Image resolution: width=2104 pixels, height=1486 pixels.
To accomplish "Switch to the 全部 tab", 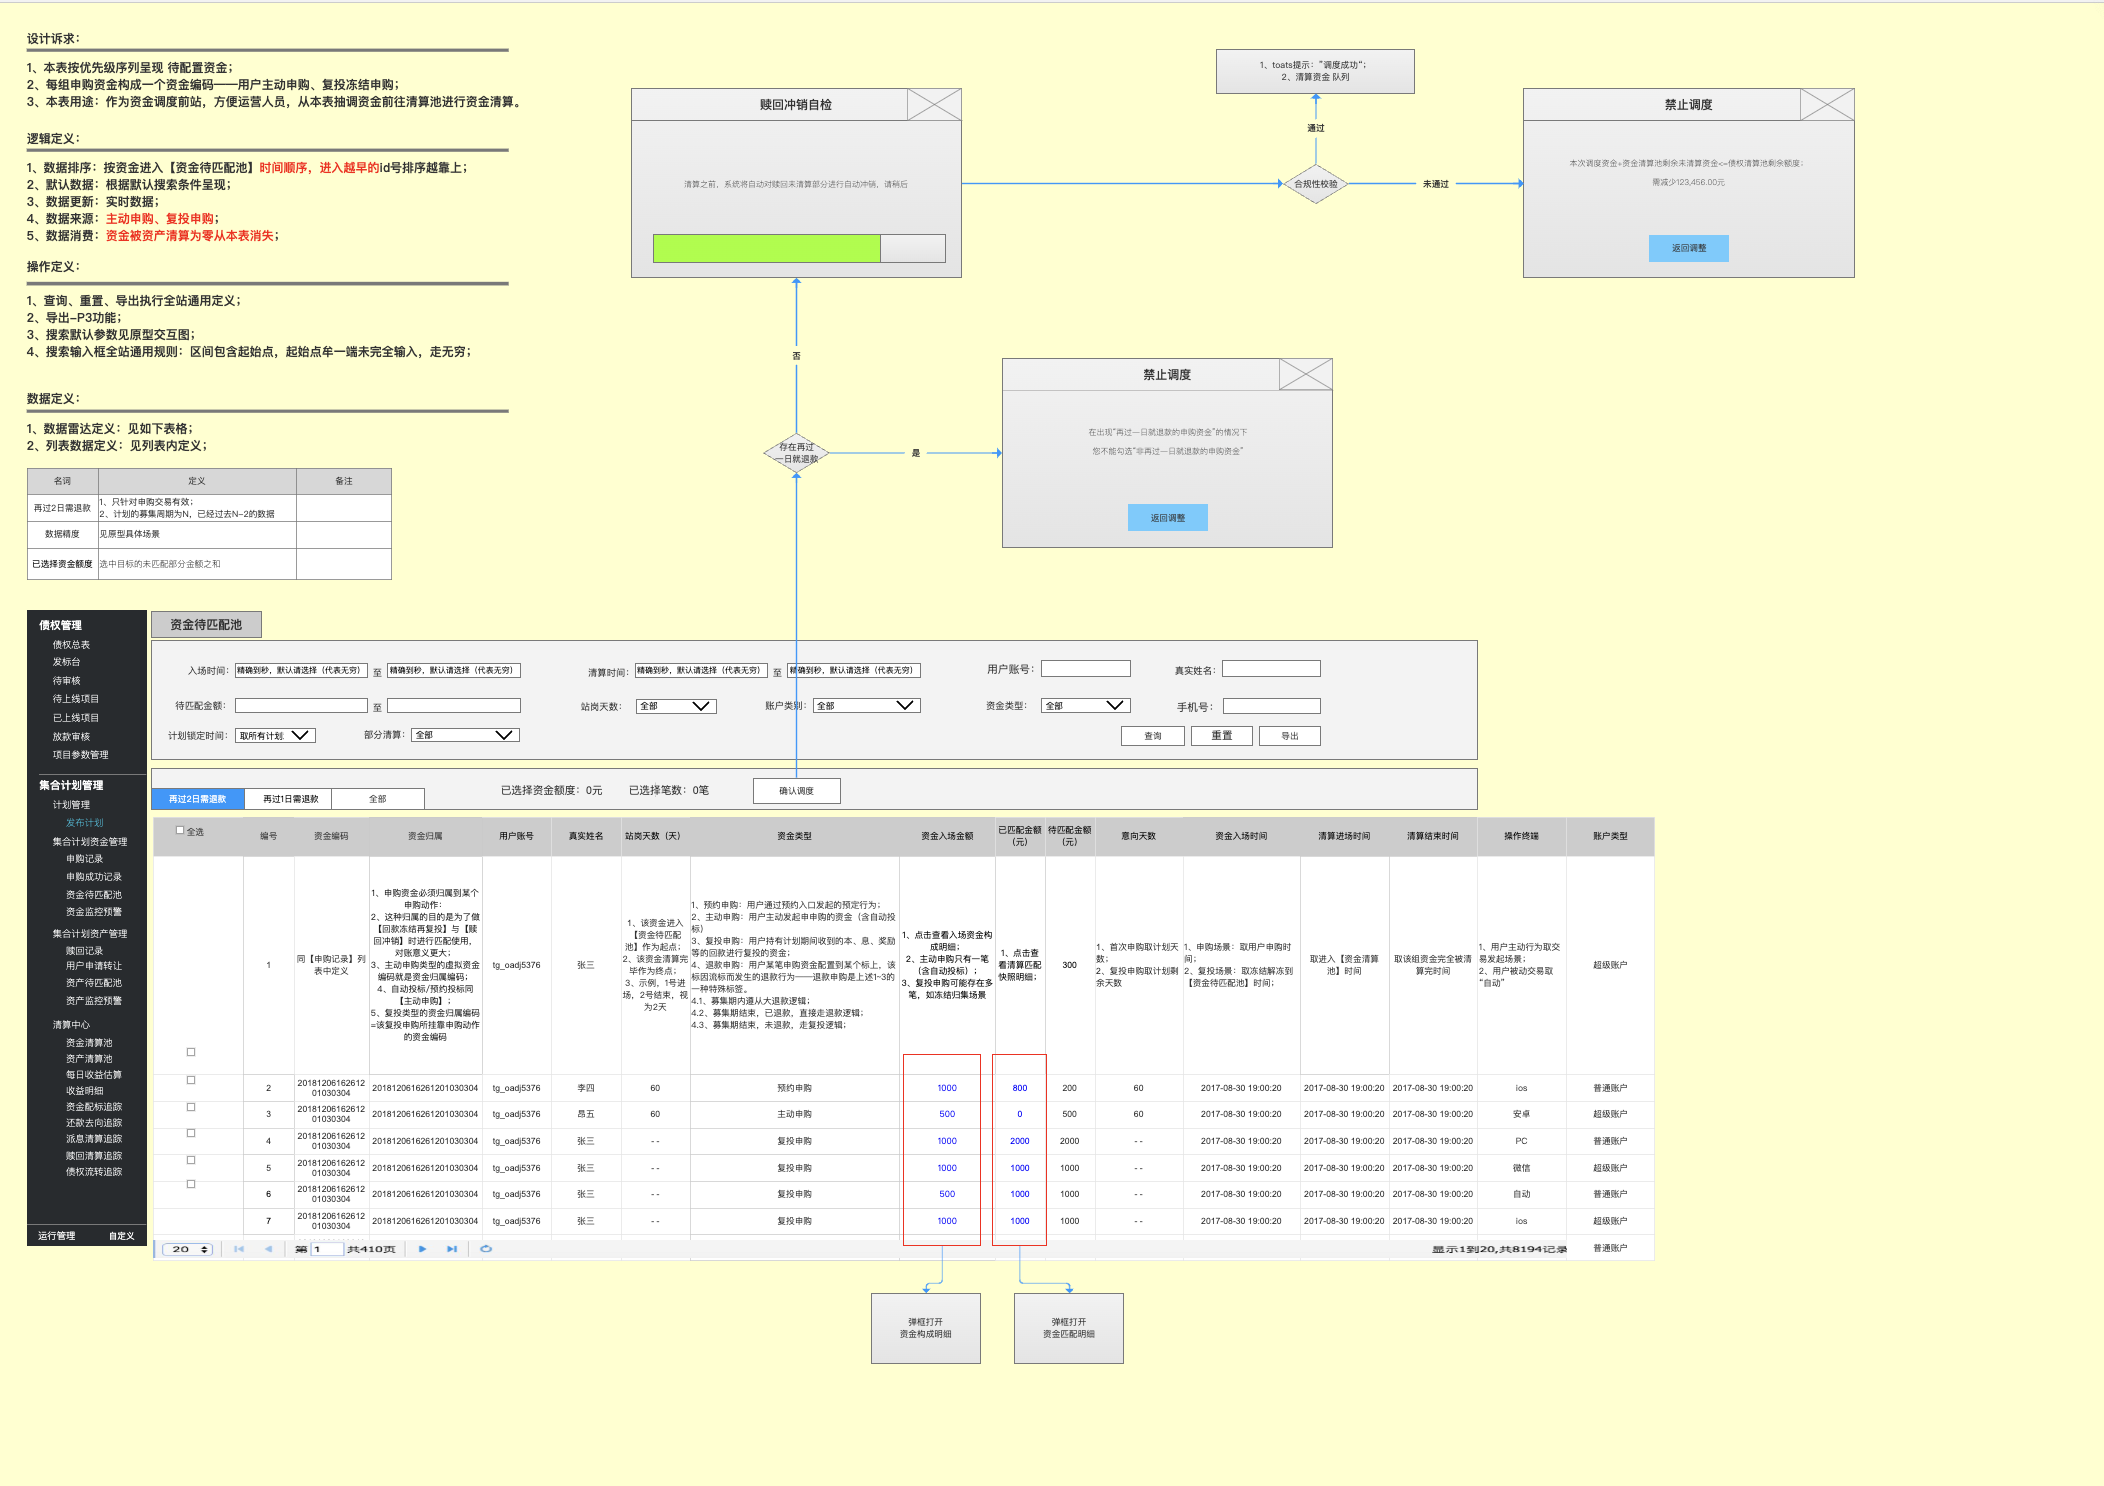I will click(377, 799).
